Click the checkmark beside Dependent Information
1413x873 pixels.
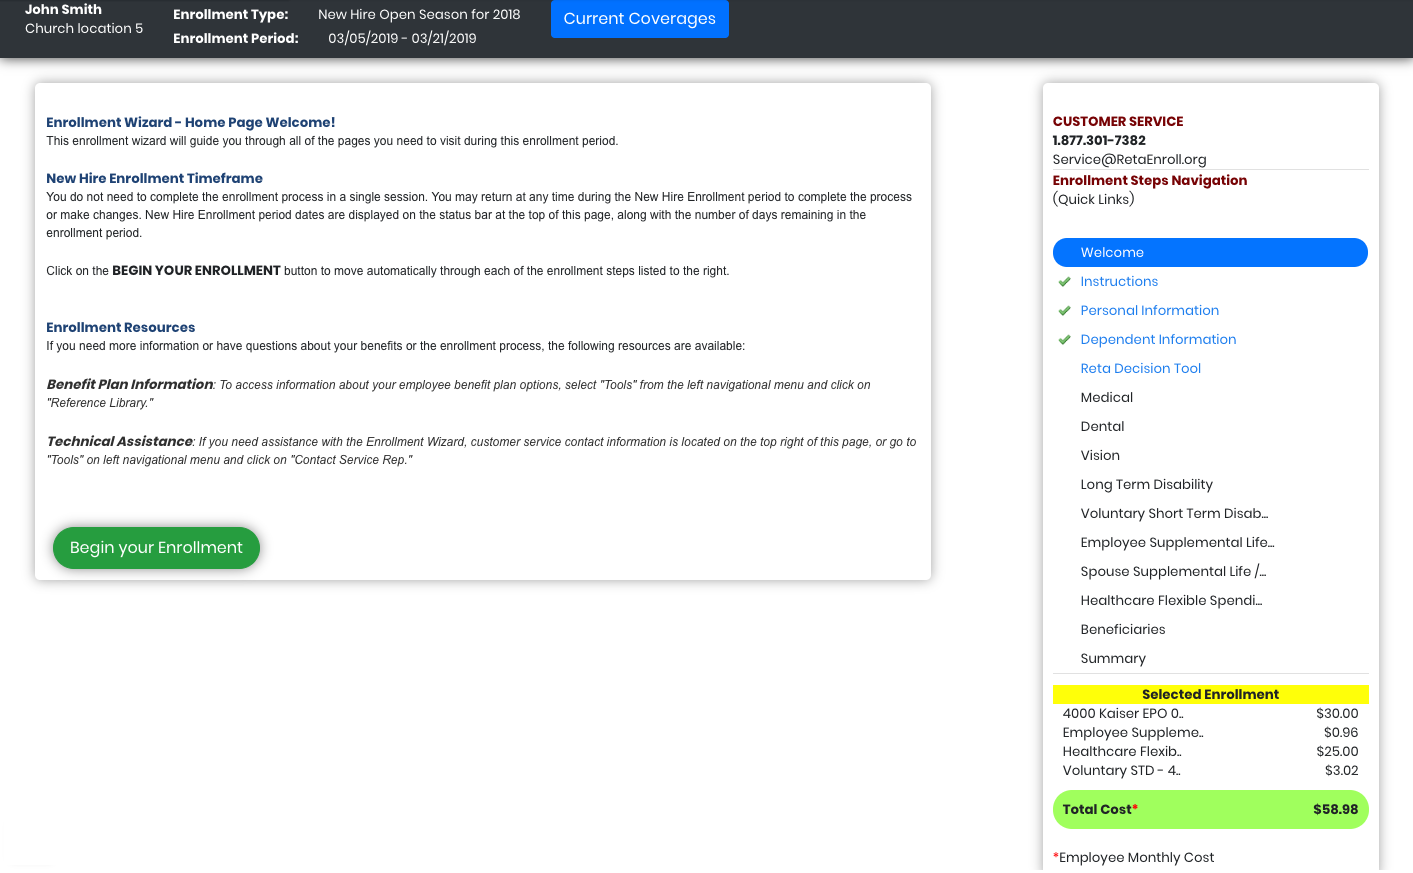pyautogui.click(x=1063, y=339)
